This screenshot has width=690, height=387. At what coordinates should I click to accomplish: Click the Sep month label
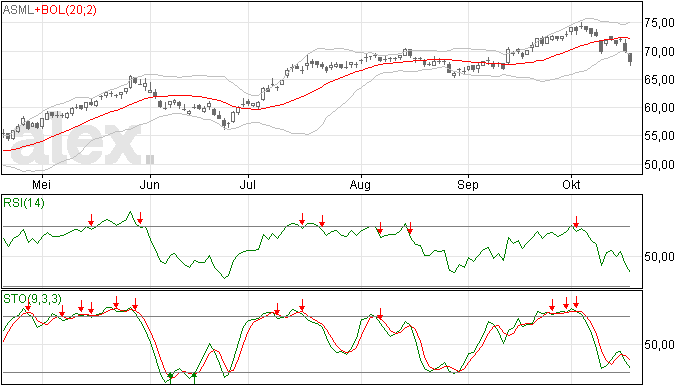pyautogui.click(x=468, y=185)
